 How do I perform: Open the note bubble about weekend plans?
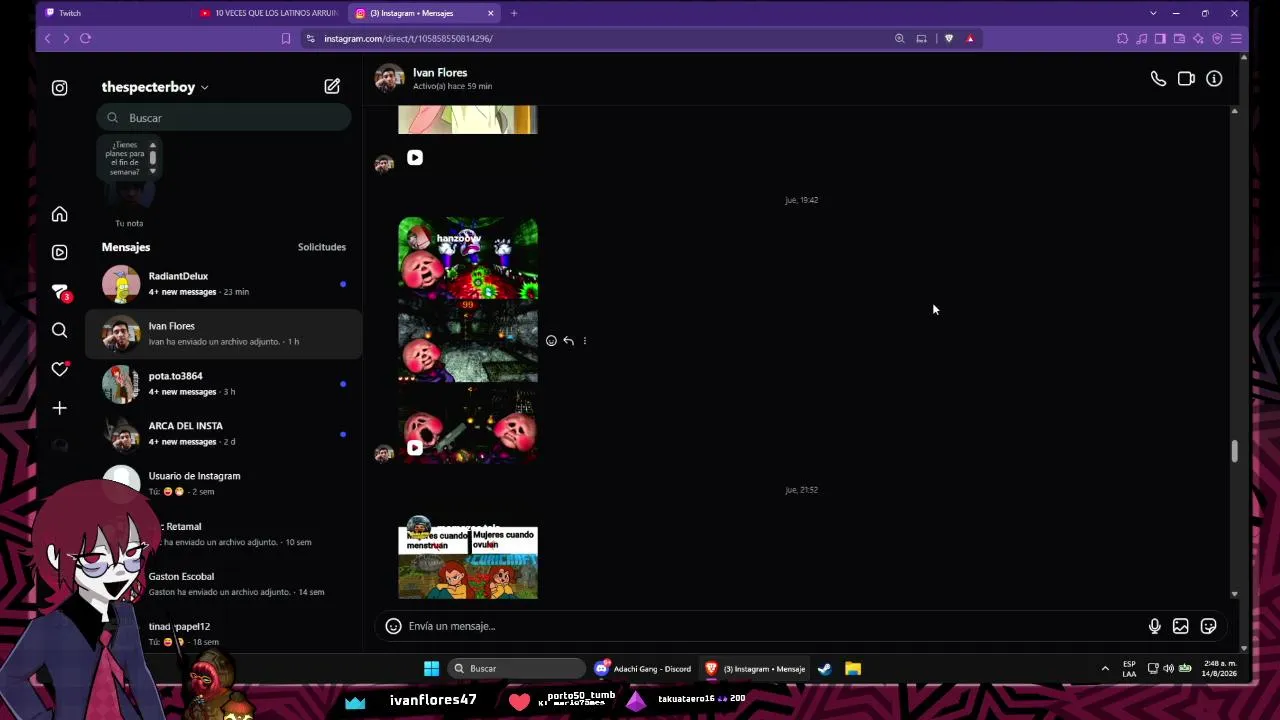coord(127,158)
